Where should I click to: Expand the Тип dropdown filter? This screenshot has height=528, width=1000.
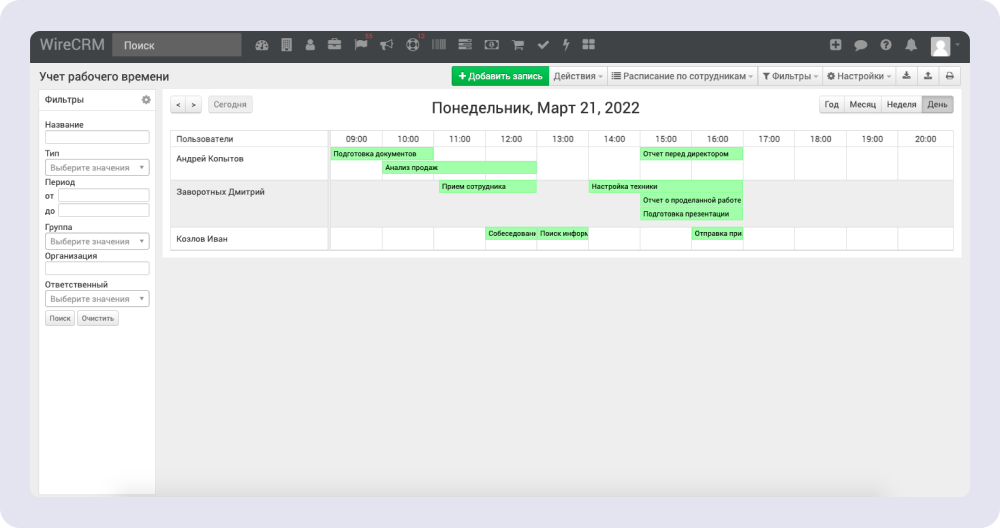coord(97,168)
